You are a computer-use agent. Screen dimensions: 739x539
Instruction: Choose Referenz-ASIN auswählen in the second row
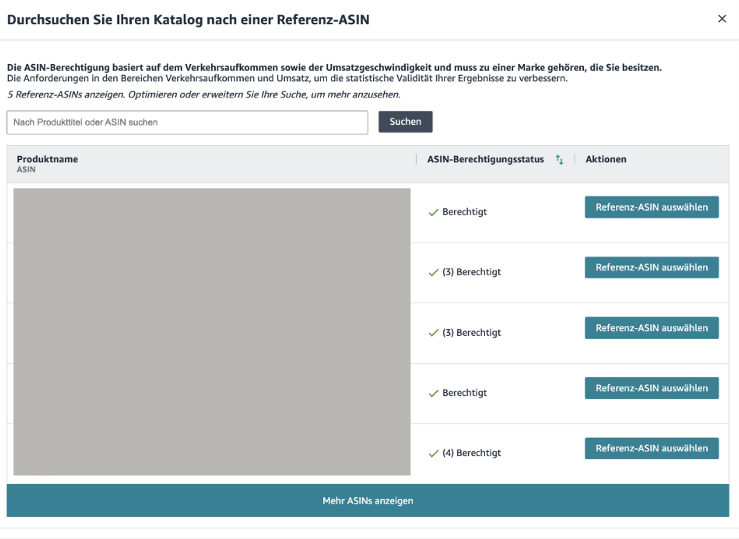651,267
